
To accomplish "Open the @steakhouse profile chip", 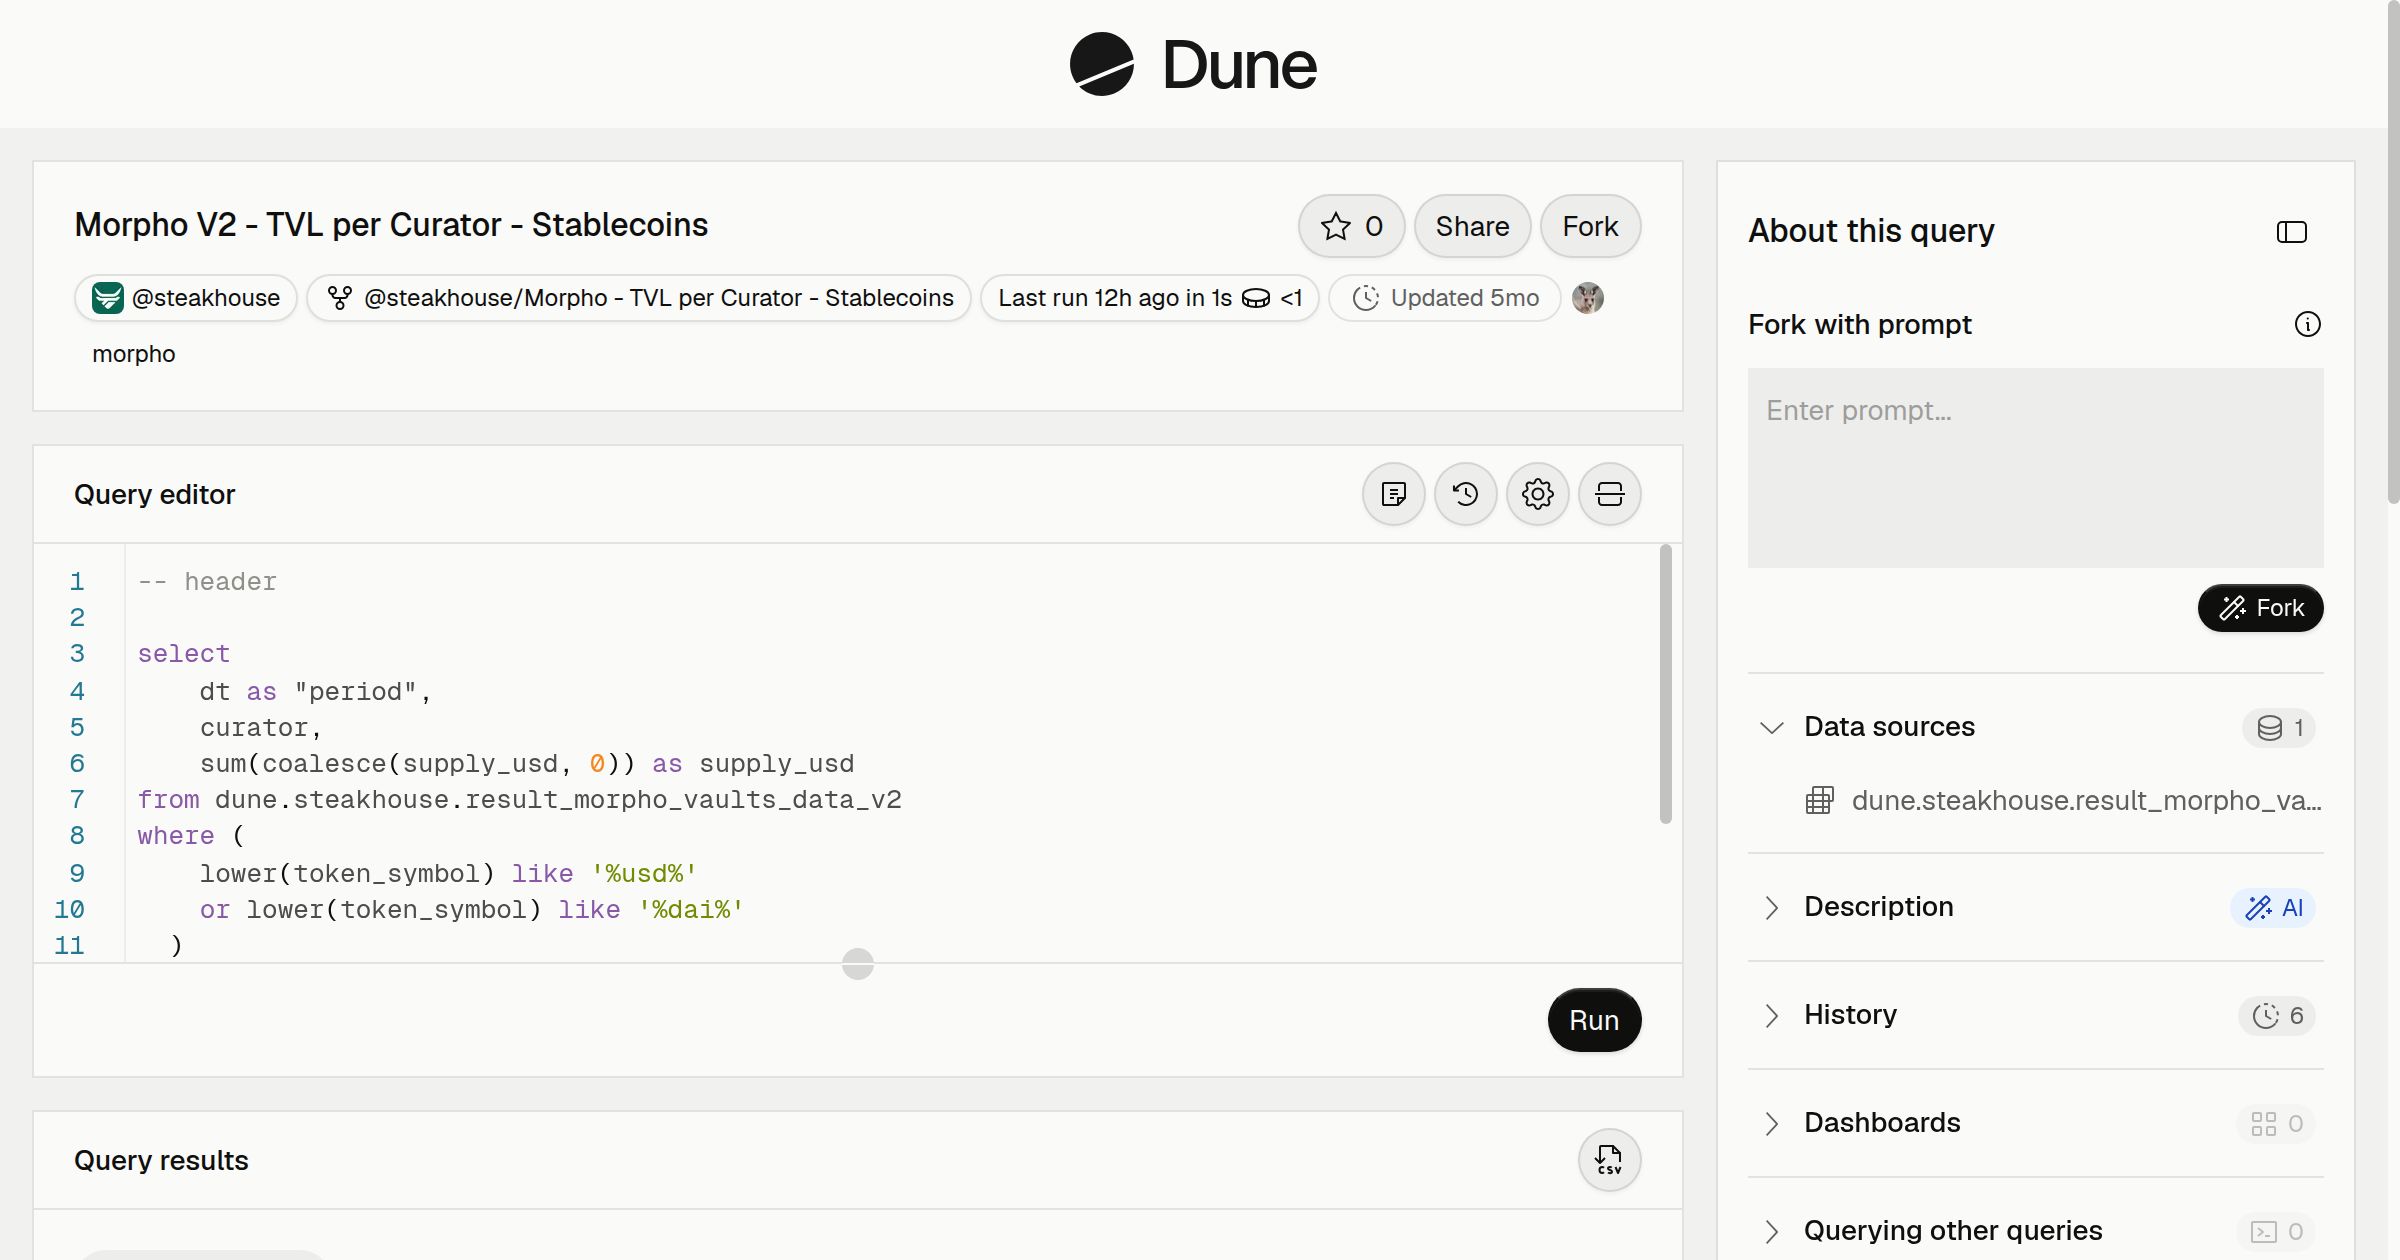I will coord(186,298).
